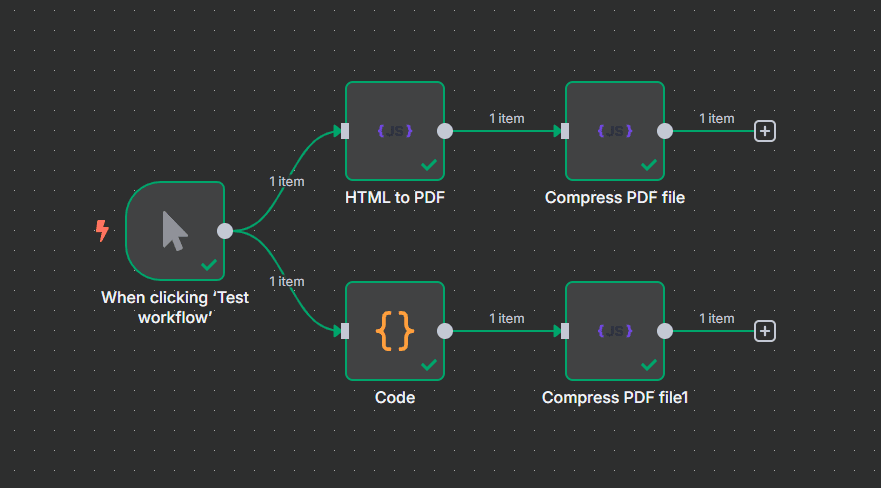
Task: Select the Compress PDF file1 node icon
Action: [x=614, y=331]
